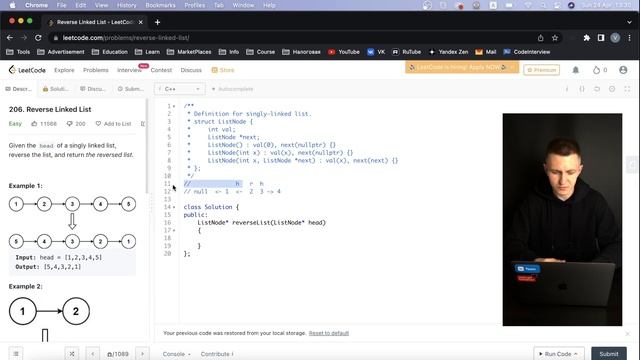Switch to the Discuss tab
Image resolution: width=640 pixels, height=360 pixels.
click(x=93, y=89)
